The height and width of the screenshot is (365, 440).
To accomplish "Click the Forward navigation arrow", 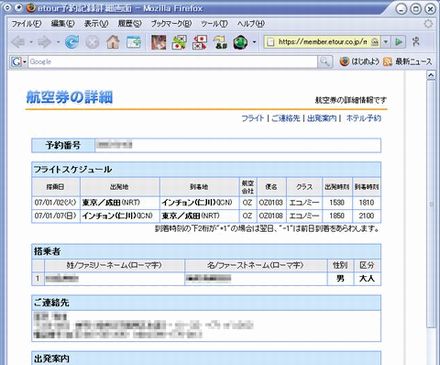I will [45, 42].
